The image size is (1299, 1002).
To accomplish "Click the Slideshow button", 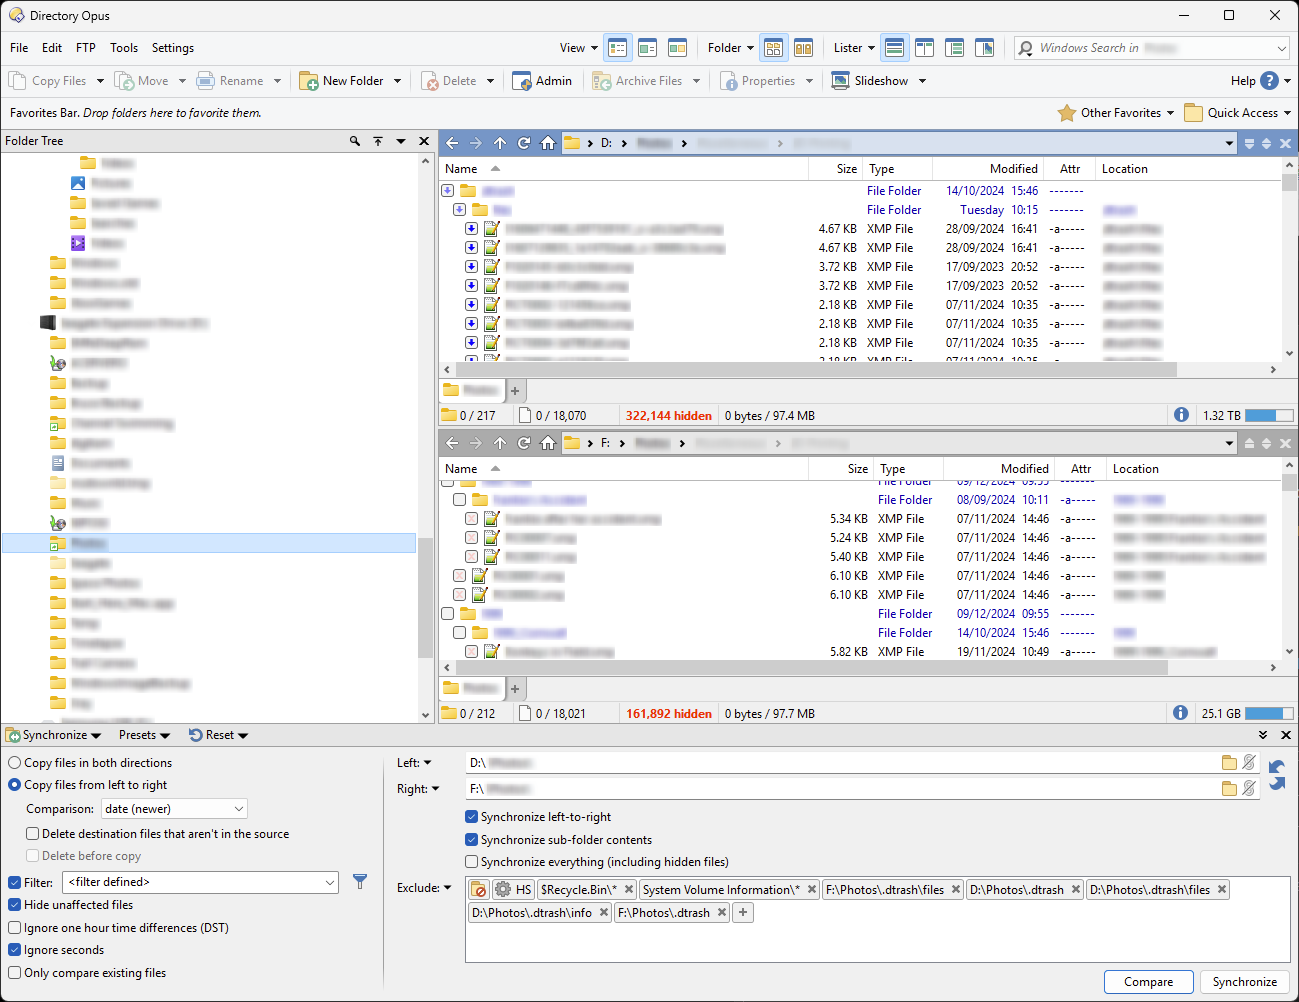I will point(870,81).
